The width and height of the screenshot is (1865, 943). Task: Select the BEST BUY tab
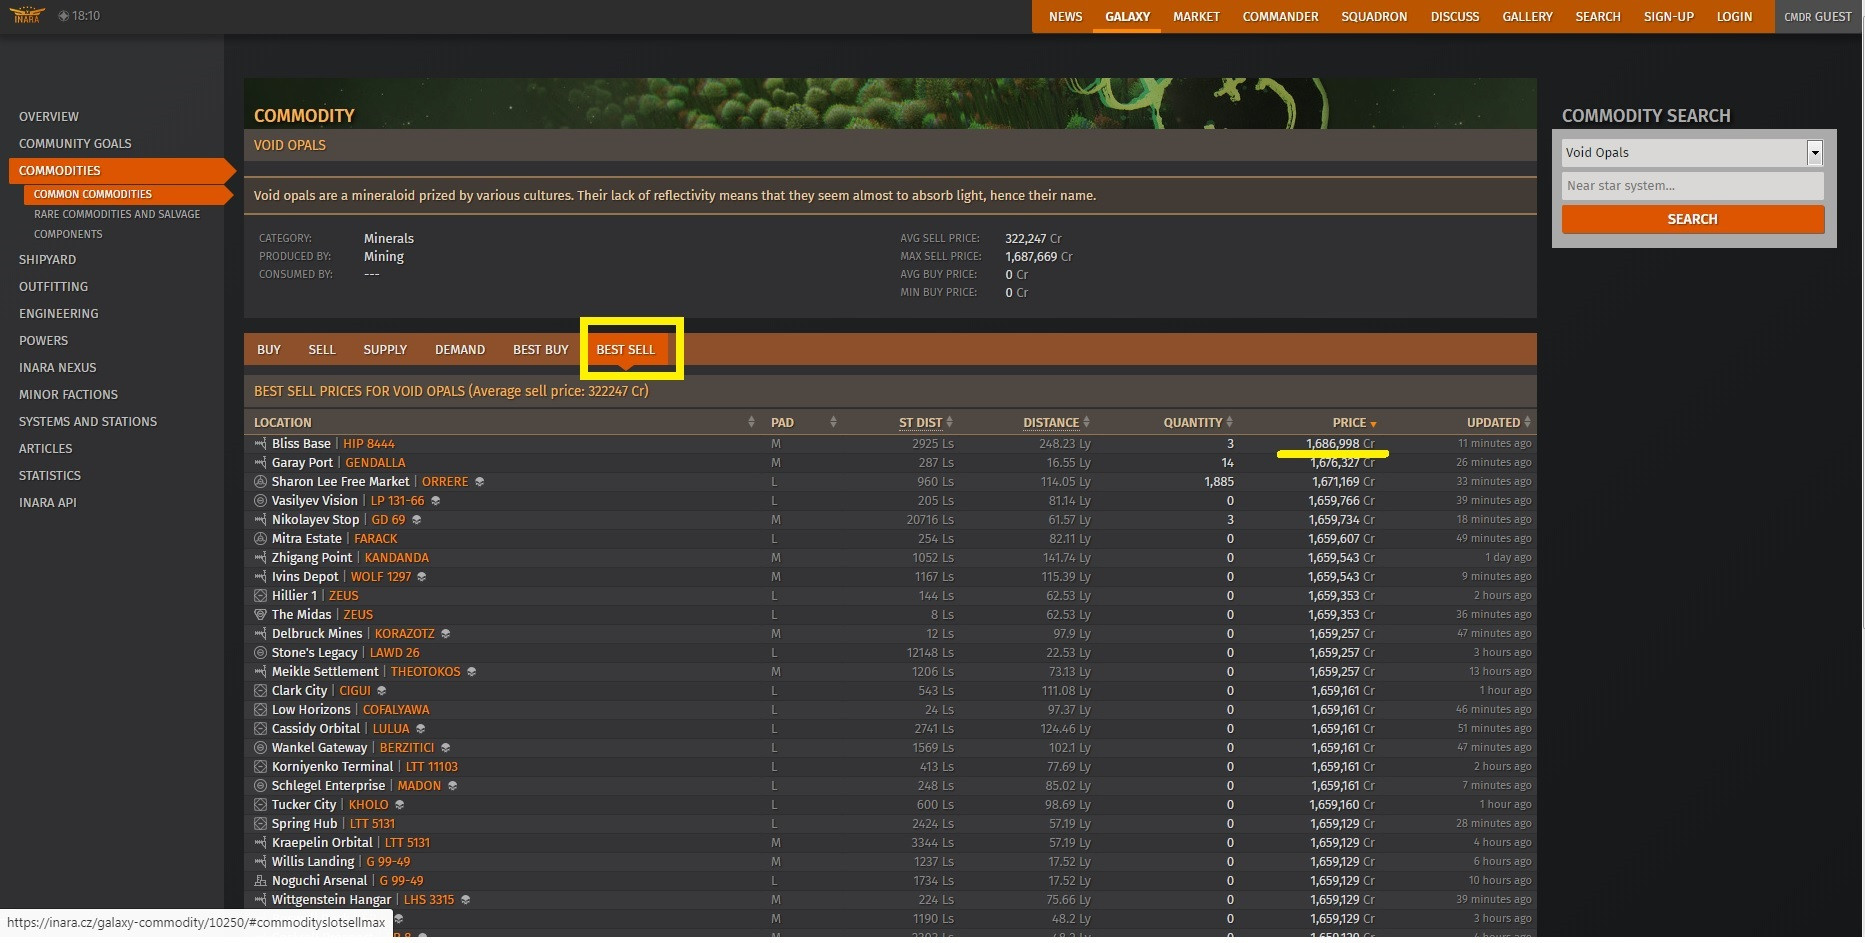[541, 350]
